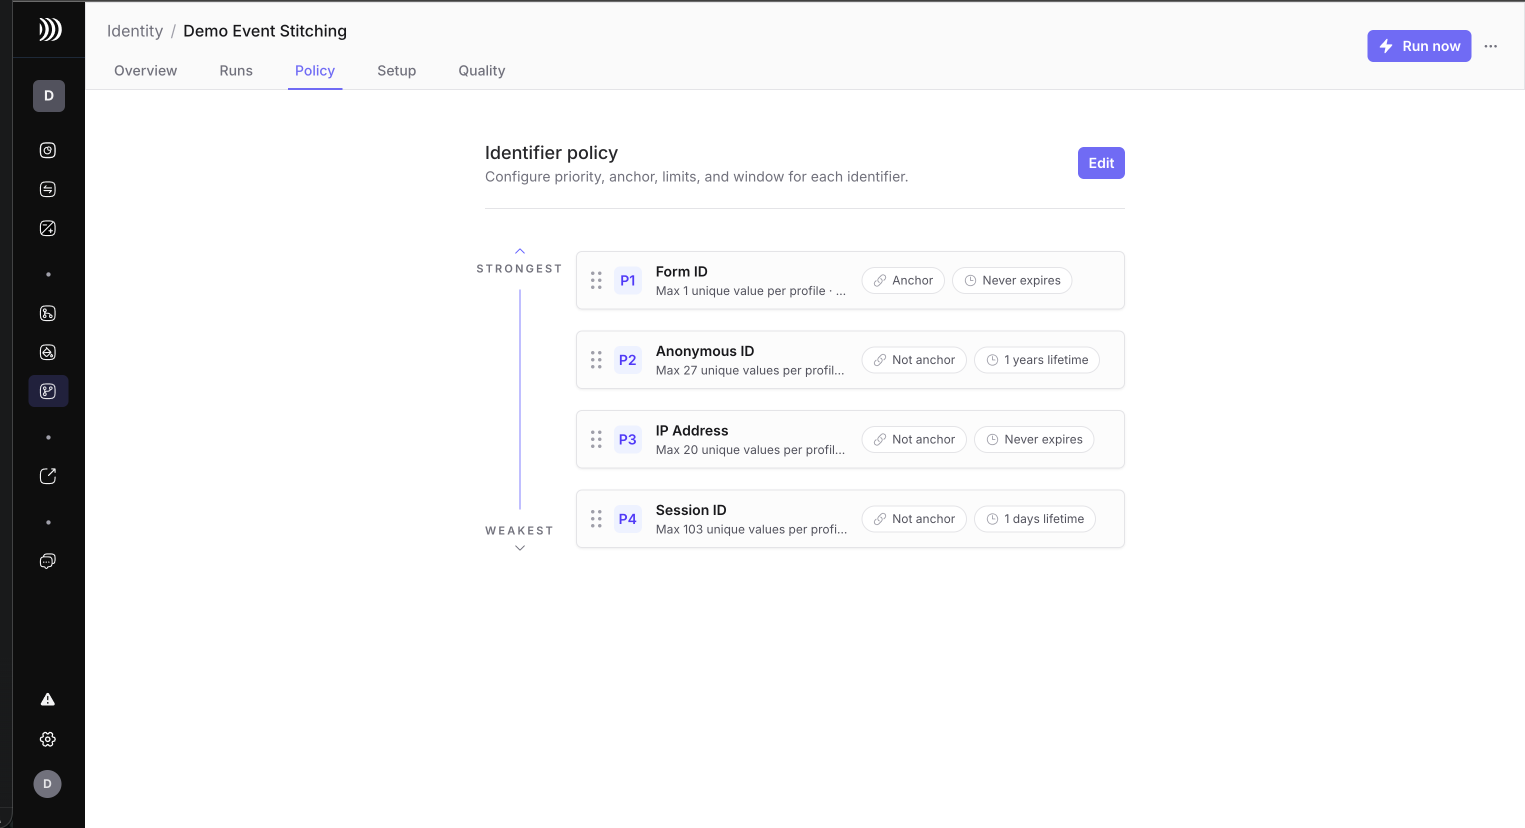Select the Policy tab
Screen dimensions: 1525x828
point(315,71)
